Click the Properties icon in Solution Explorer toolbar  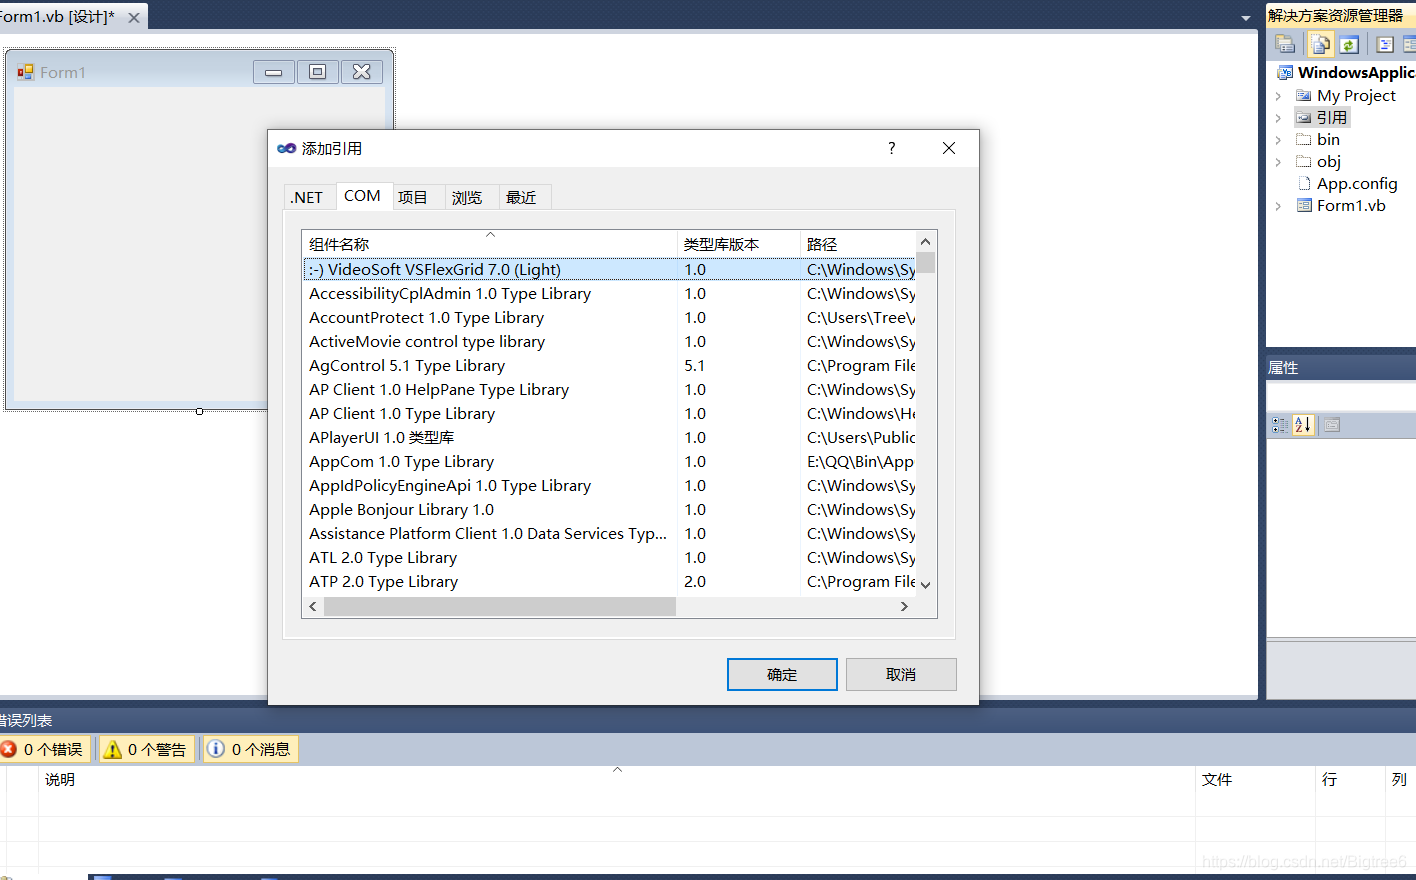(x=1286, y=44)
